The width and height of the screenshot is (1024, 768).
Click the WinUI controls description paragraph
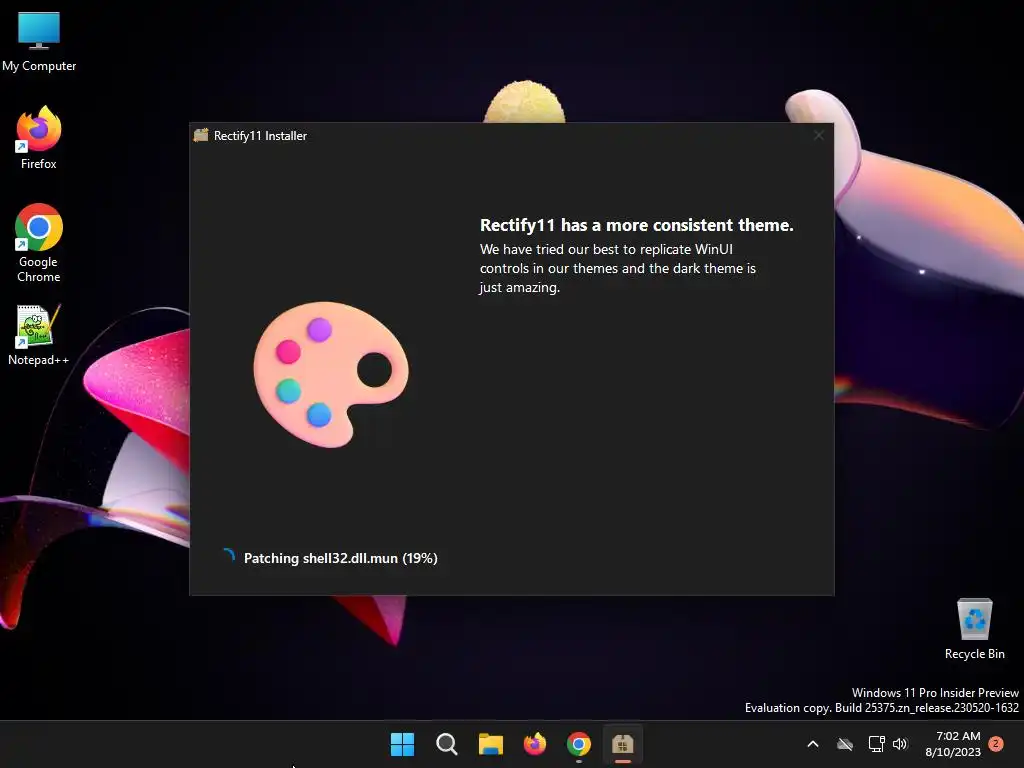pyautogui.click(x=618, y=268)
